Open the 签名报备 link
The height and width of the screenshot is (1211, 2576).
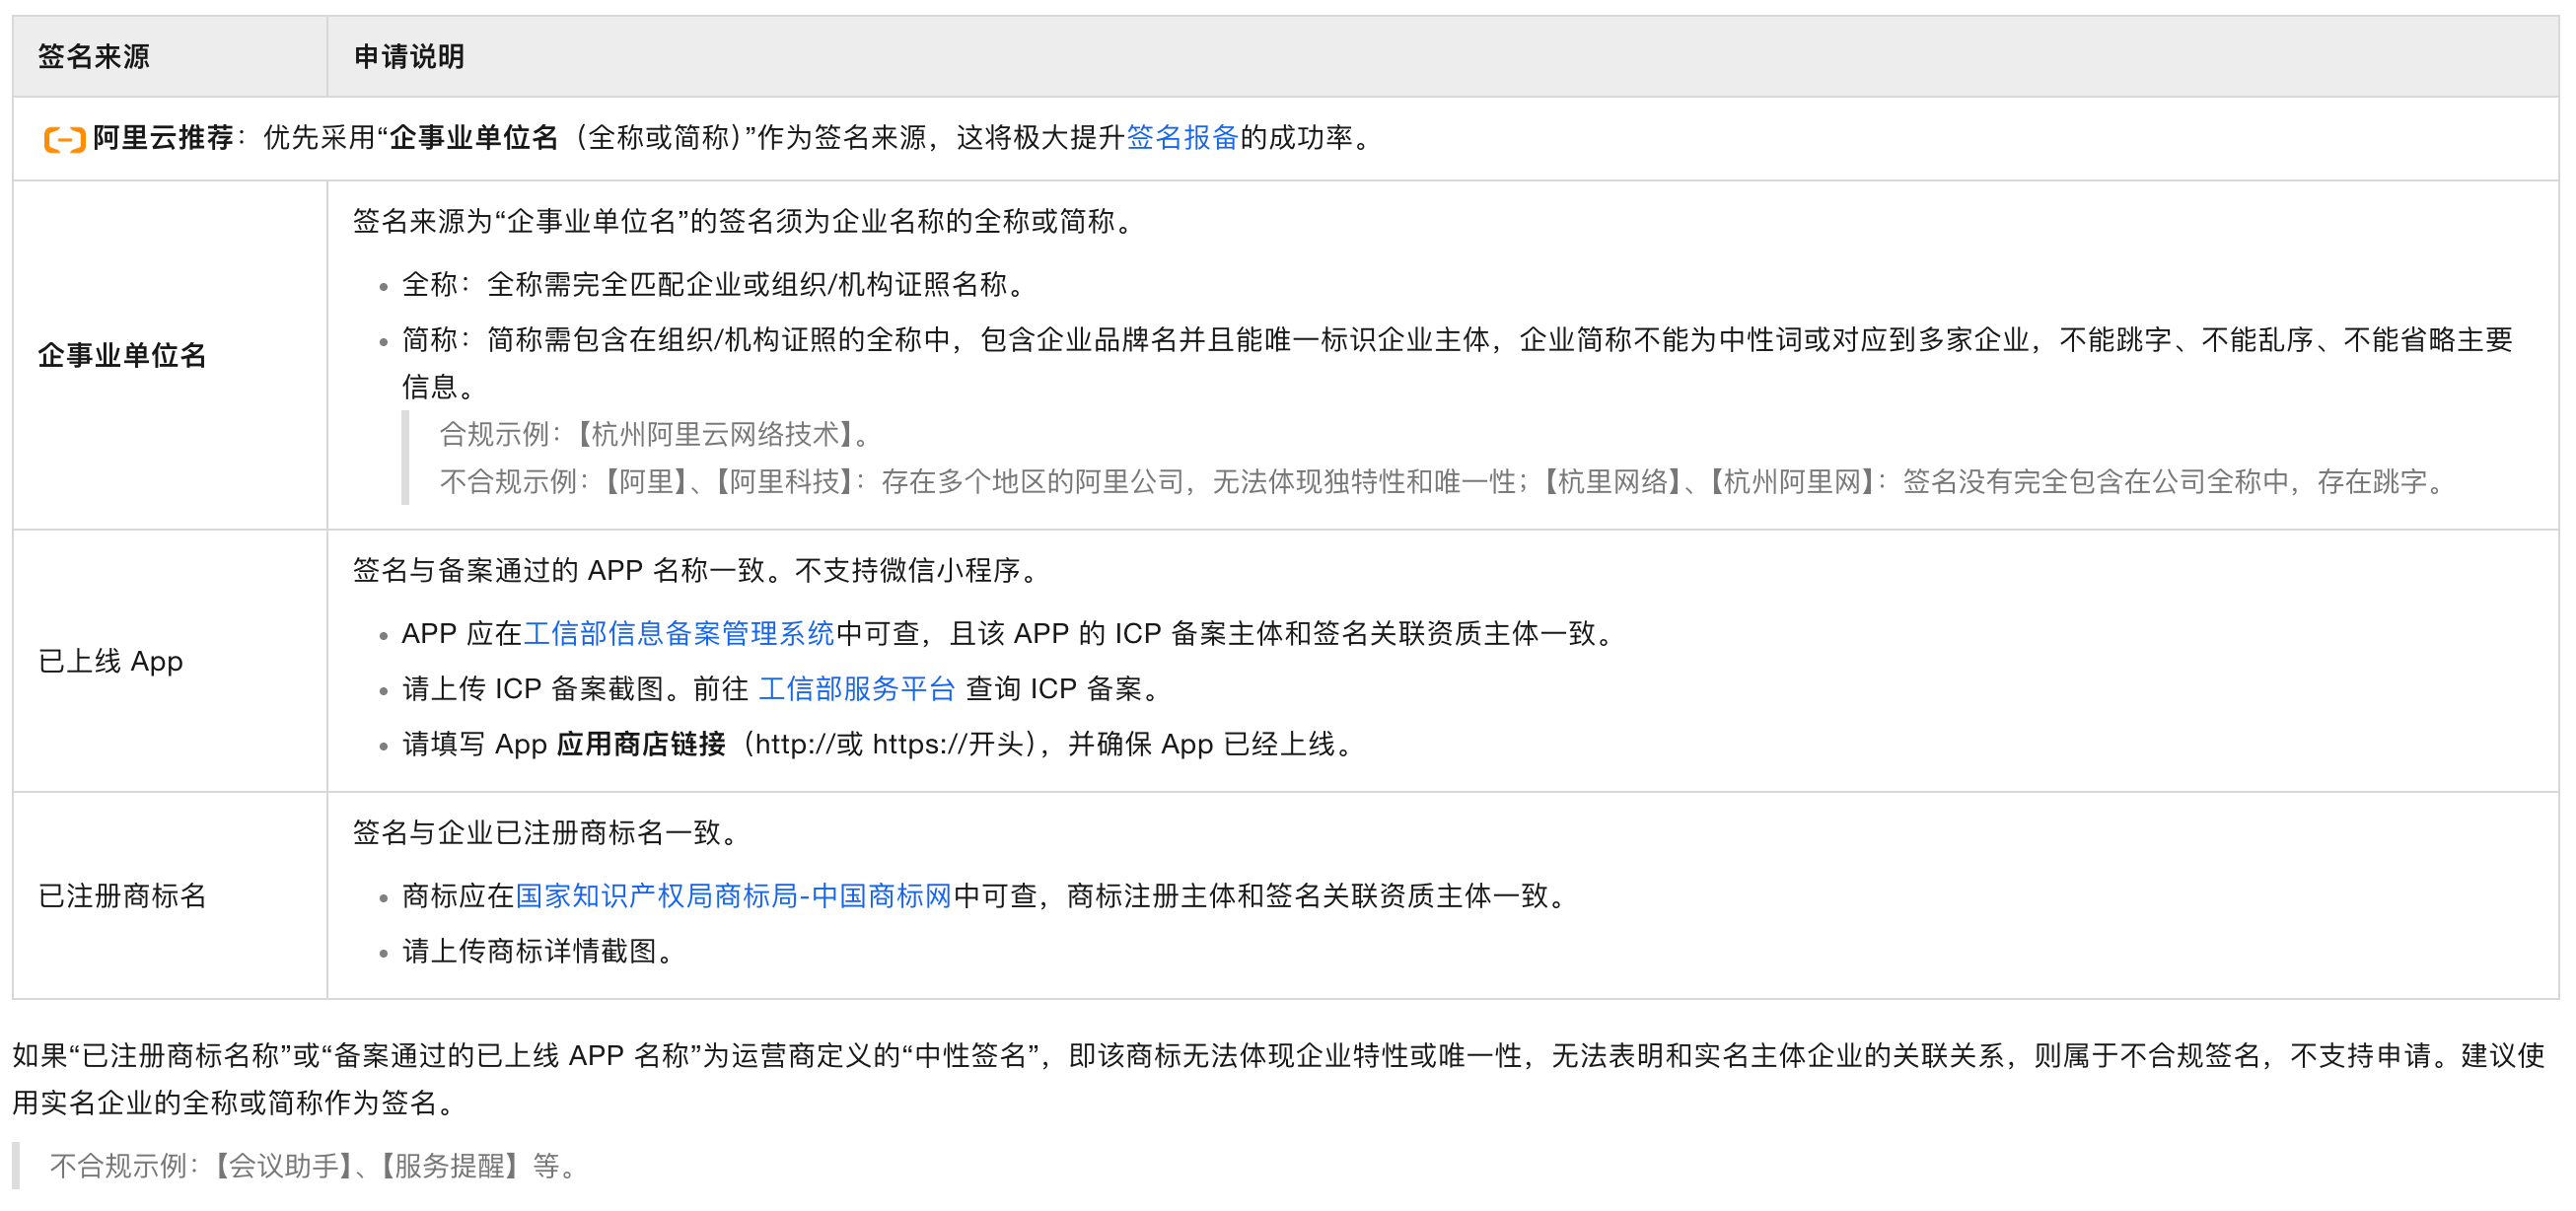click(1182, 138)
